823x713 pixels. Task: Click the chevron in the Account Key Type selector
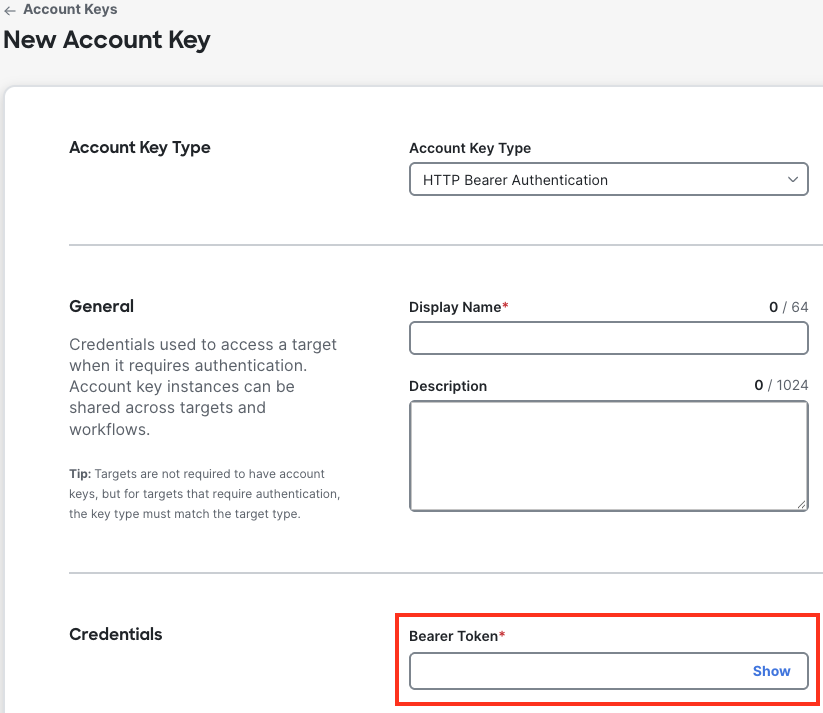coord(793,180)
